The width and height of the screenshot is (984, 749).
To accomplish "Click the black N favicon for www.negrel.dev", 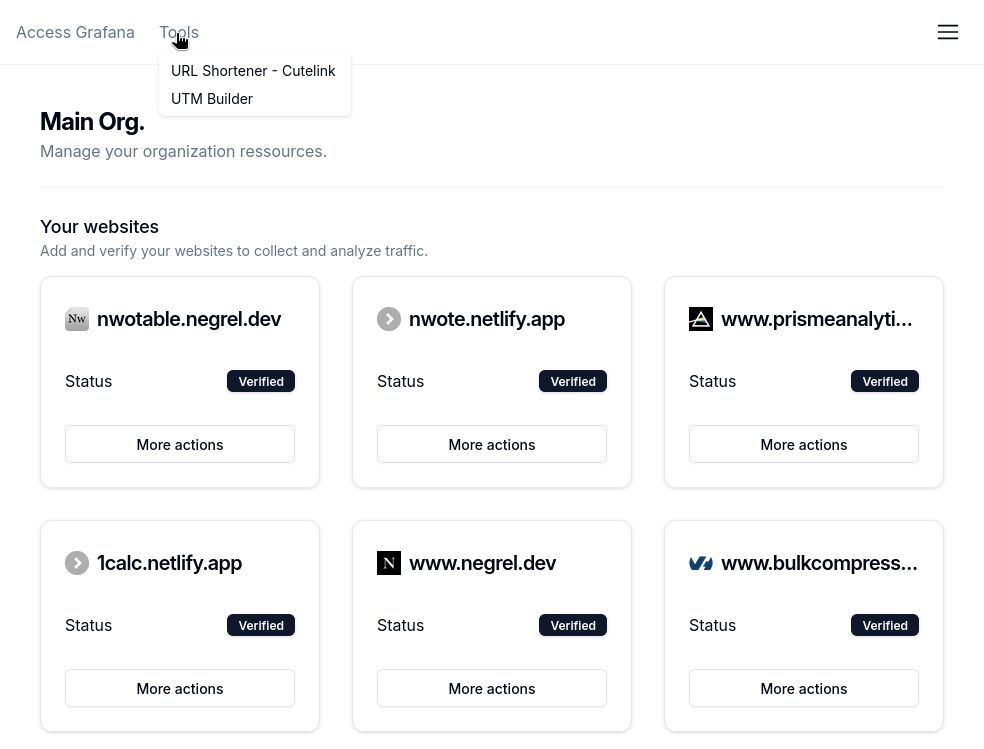I will [x=389, y=563].
